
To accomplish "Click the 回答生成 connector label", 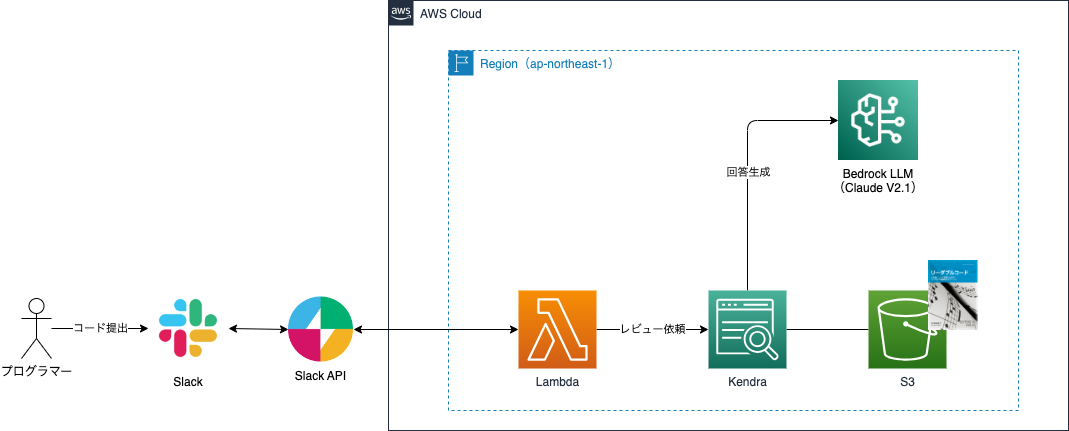I will pos(748,172).
